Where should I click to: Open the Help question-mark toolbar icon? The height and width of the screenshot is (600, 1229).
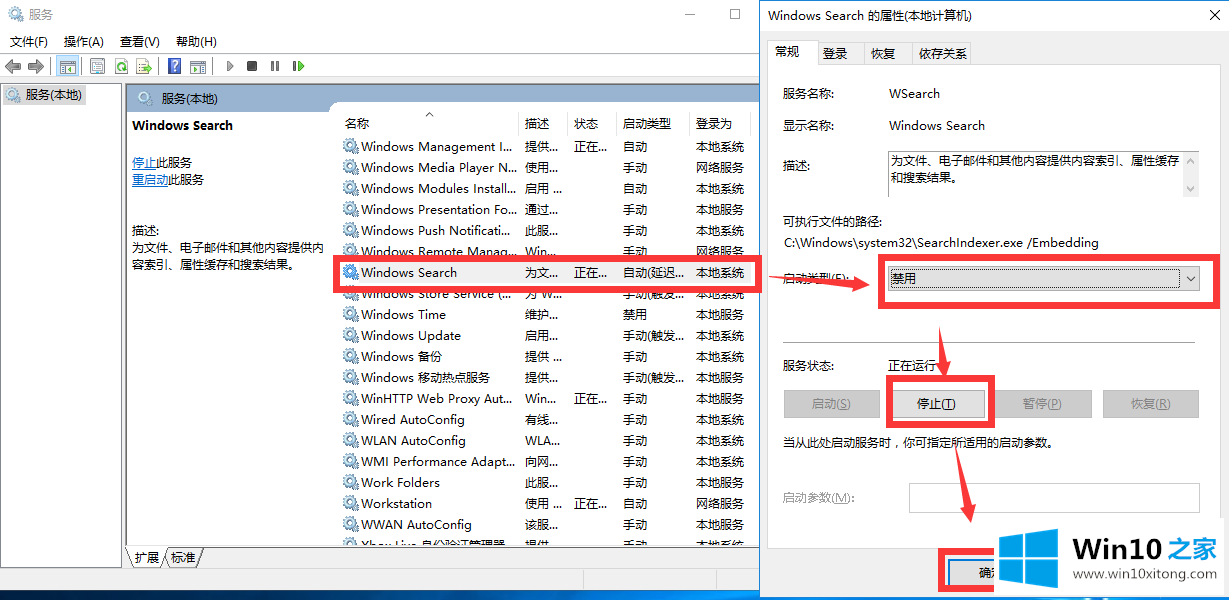click(174, 66)
